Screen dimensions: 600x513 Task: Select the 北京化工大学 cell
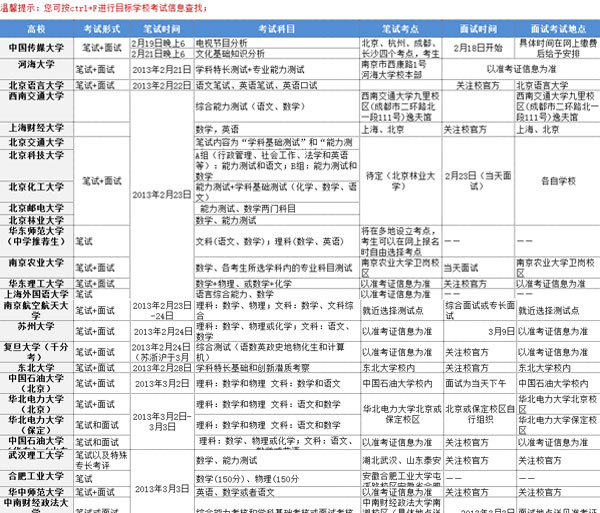36,191
